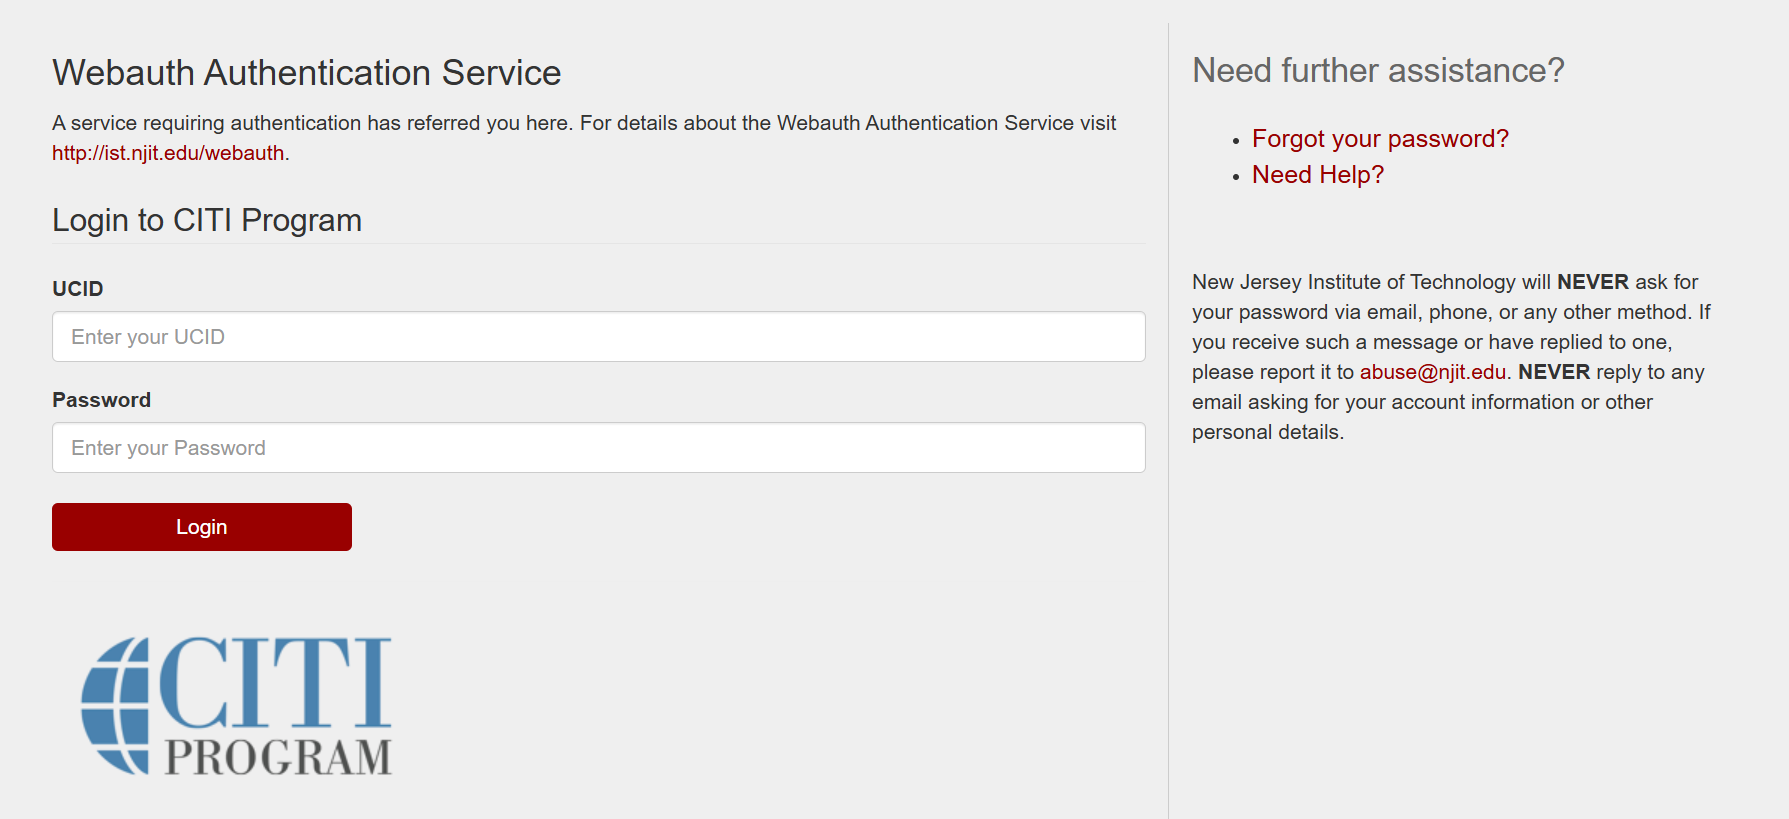
Task: Select the Webauth Authentication Service heading
Action: (x=306, y=73)
